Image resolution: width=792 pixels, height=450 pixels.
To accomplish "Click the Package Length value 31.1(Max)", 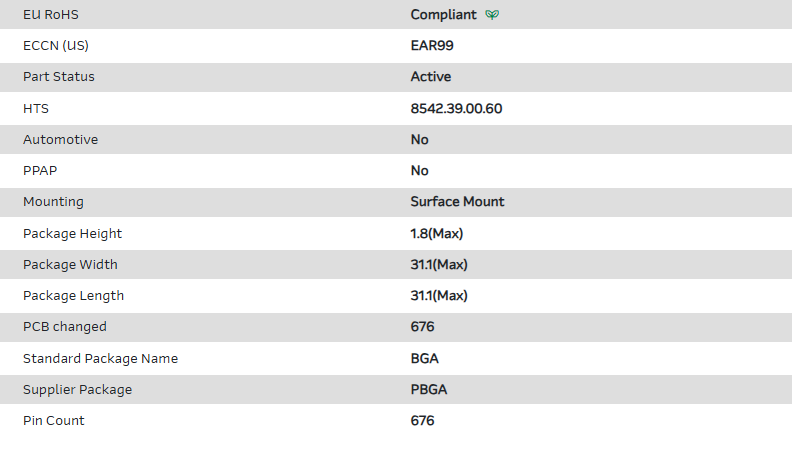I will (439, 296).
